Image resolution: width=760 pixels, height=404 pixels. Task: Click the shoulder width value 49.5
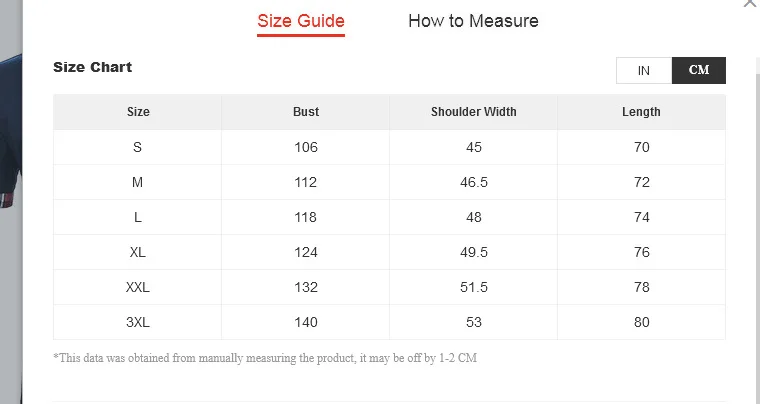tap(474, 252)
